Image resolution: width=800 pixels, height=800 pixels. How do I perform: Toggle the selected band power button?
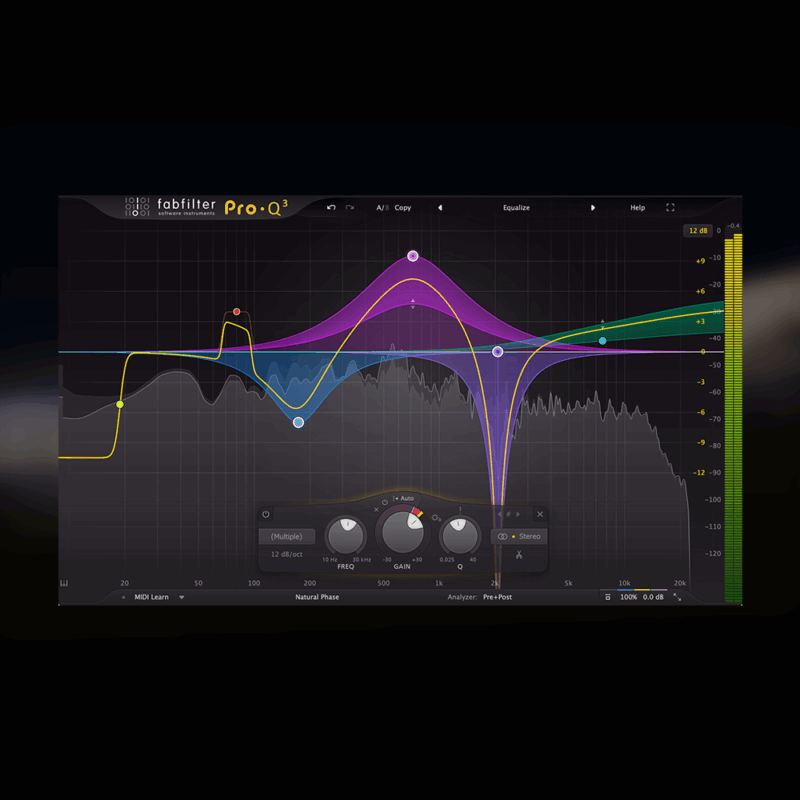[x=266, y=514]
